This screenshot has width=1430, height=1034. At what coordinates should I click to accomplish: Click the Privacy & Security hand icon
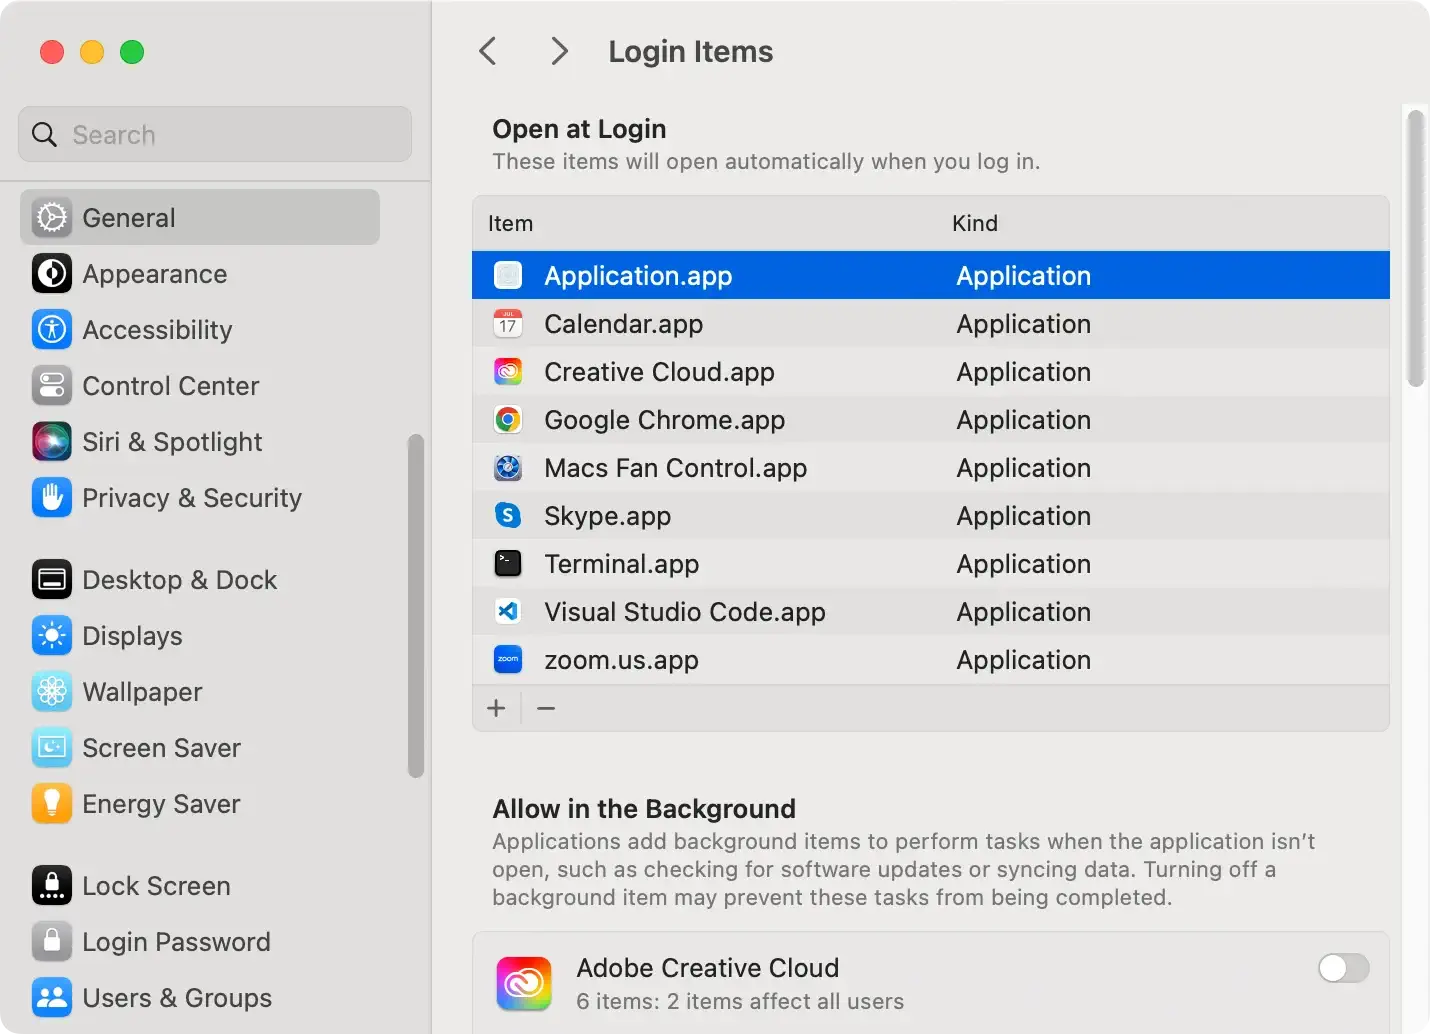click(x=51, y=498)
